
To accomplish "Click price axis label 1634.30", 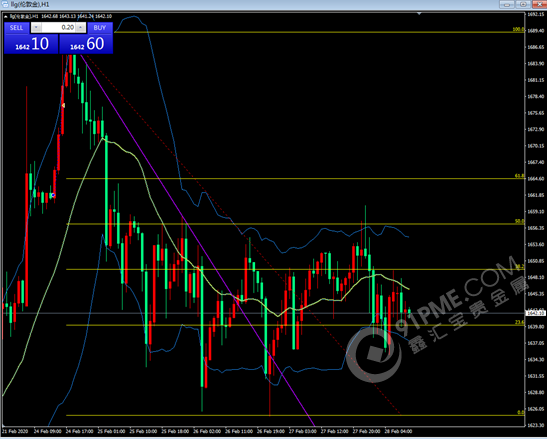I will coord(536,359).
